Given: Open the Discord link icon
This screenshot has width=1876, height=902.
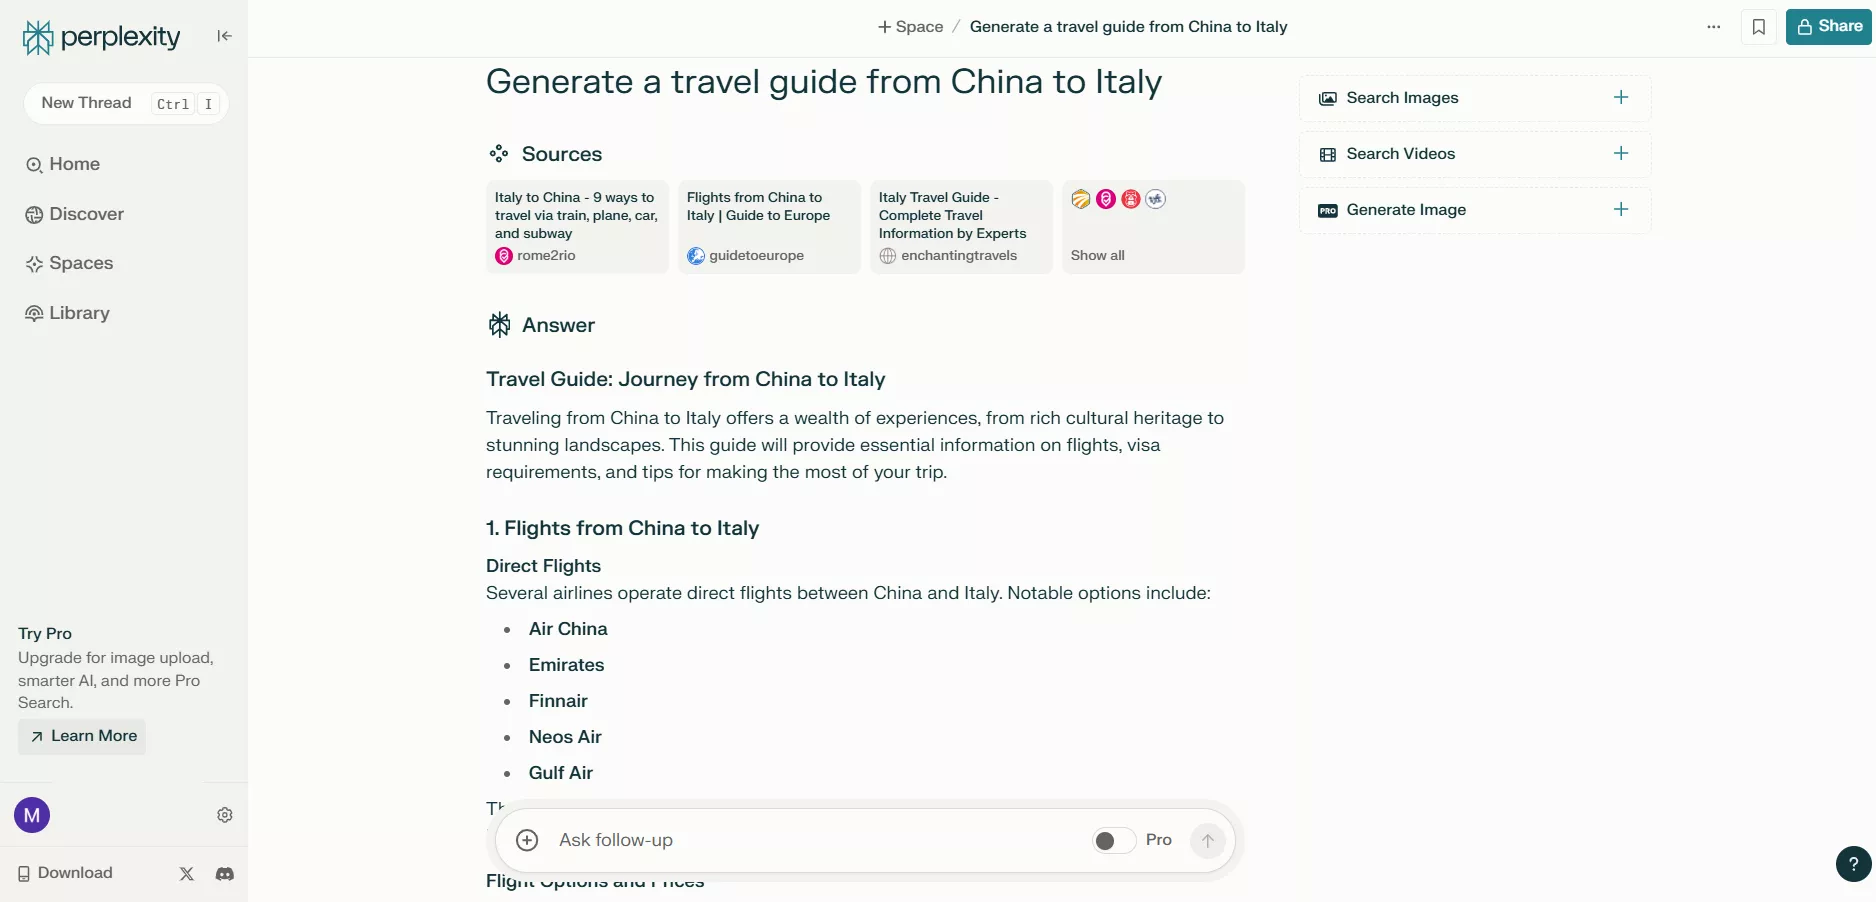Looking at the screenshot, I should [225, 874].
